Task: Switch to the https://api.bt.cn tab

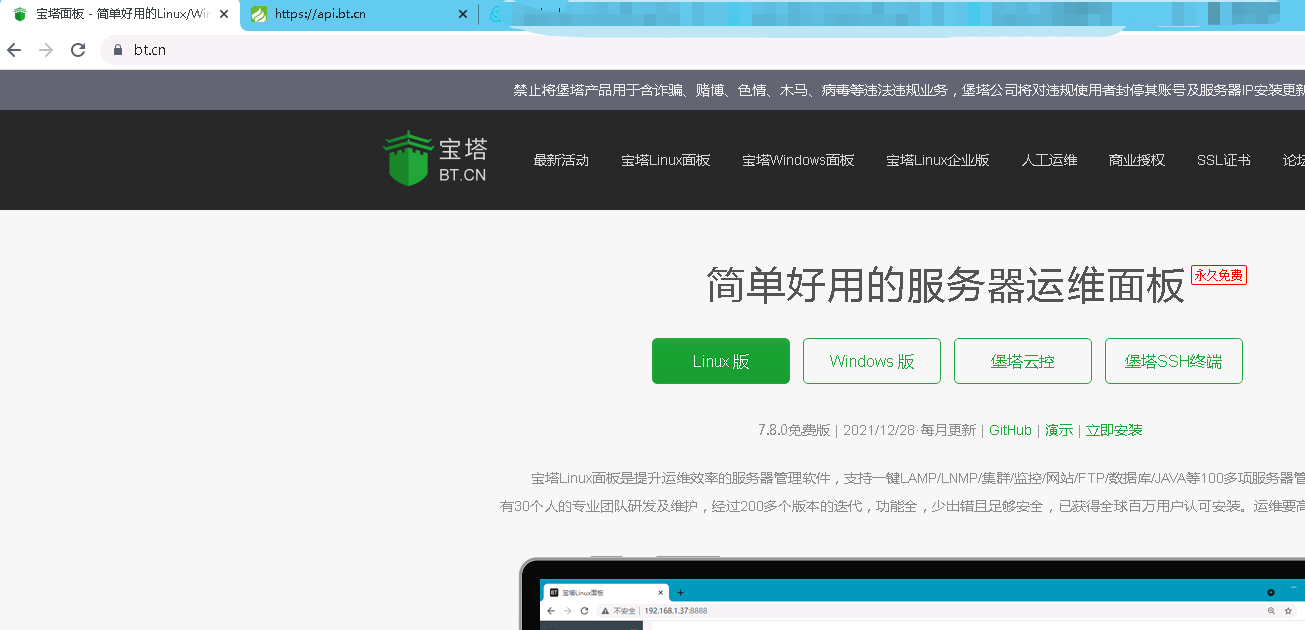Action: click(x=359, y=15)
